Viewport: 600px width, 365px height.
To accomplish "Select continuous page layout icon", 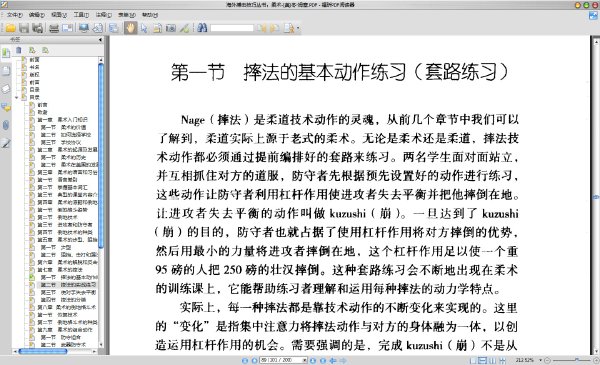I will pos(483,360).
